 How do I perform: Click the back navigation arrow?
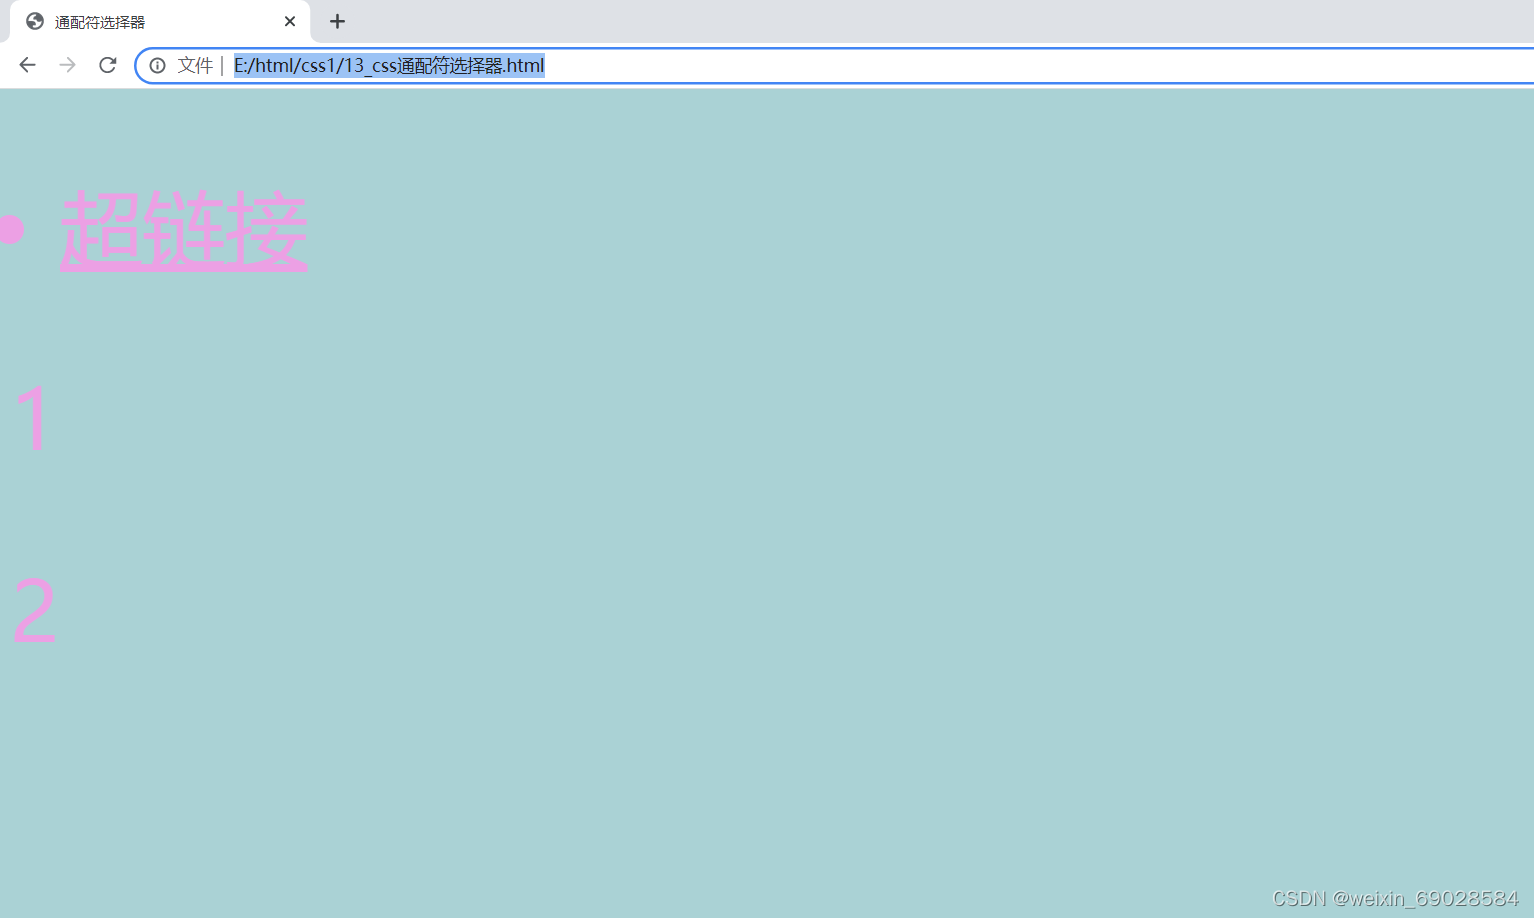pyautogui.click(x=27, y=65)
